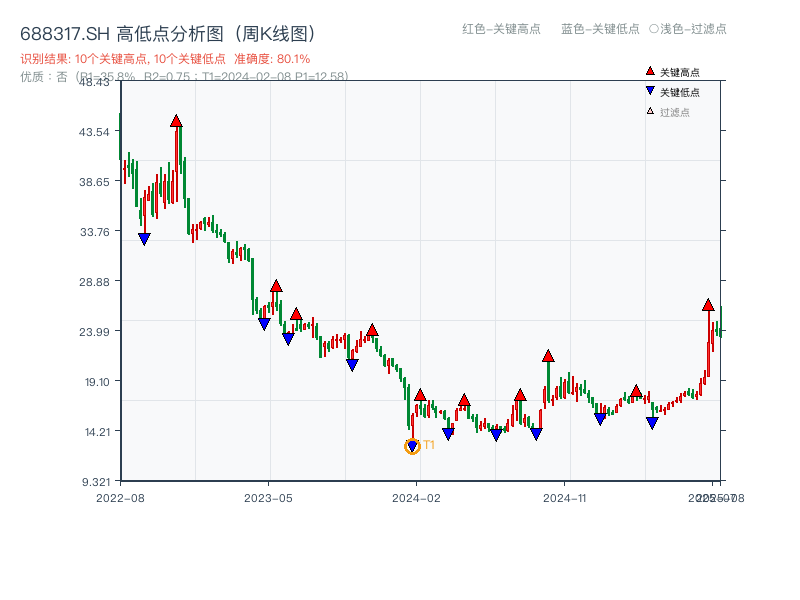
Task: Click the 2024-11 x-axis date label
Action: point(565,497)
